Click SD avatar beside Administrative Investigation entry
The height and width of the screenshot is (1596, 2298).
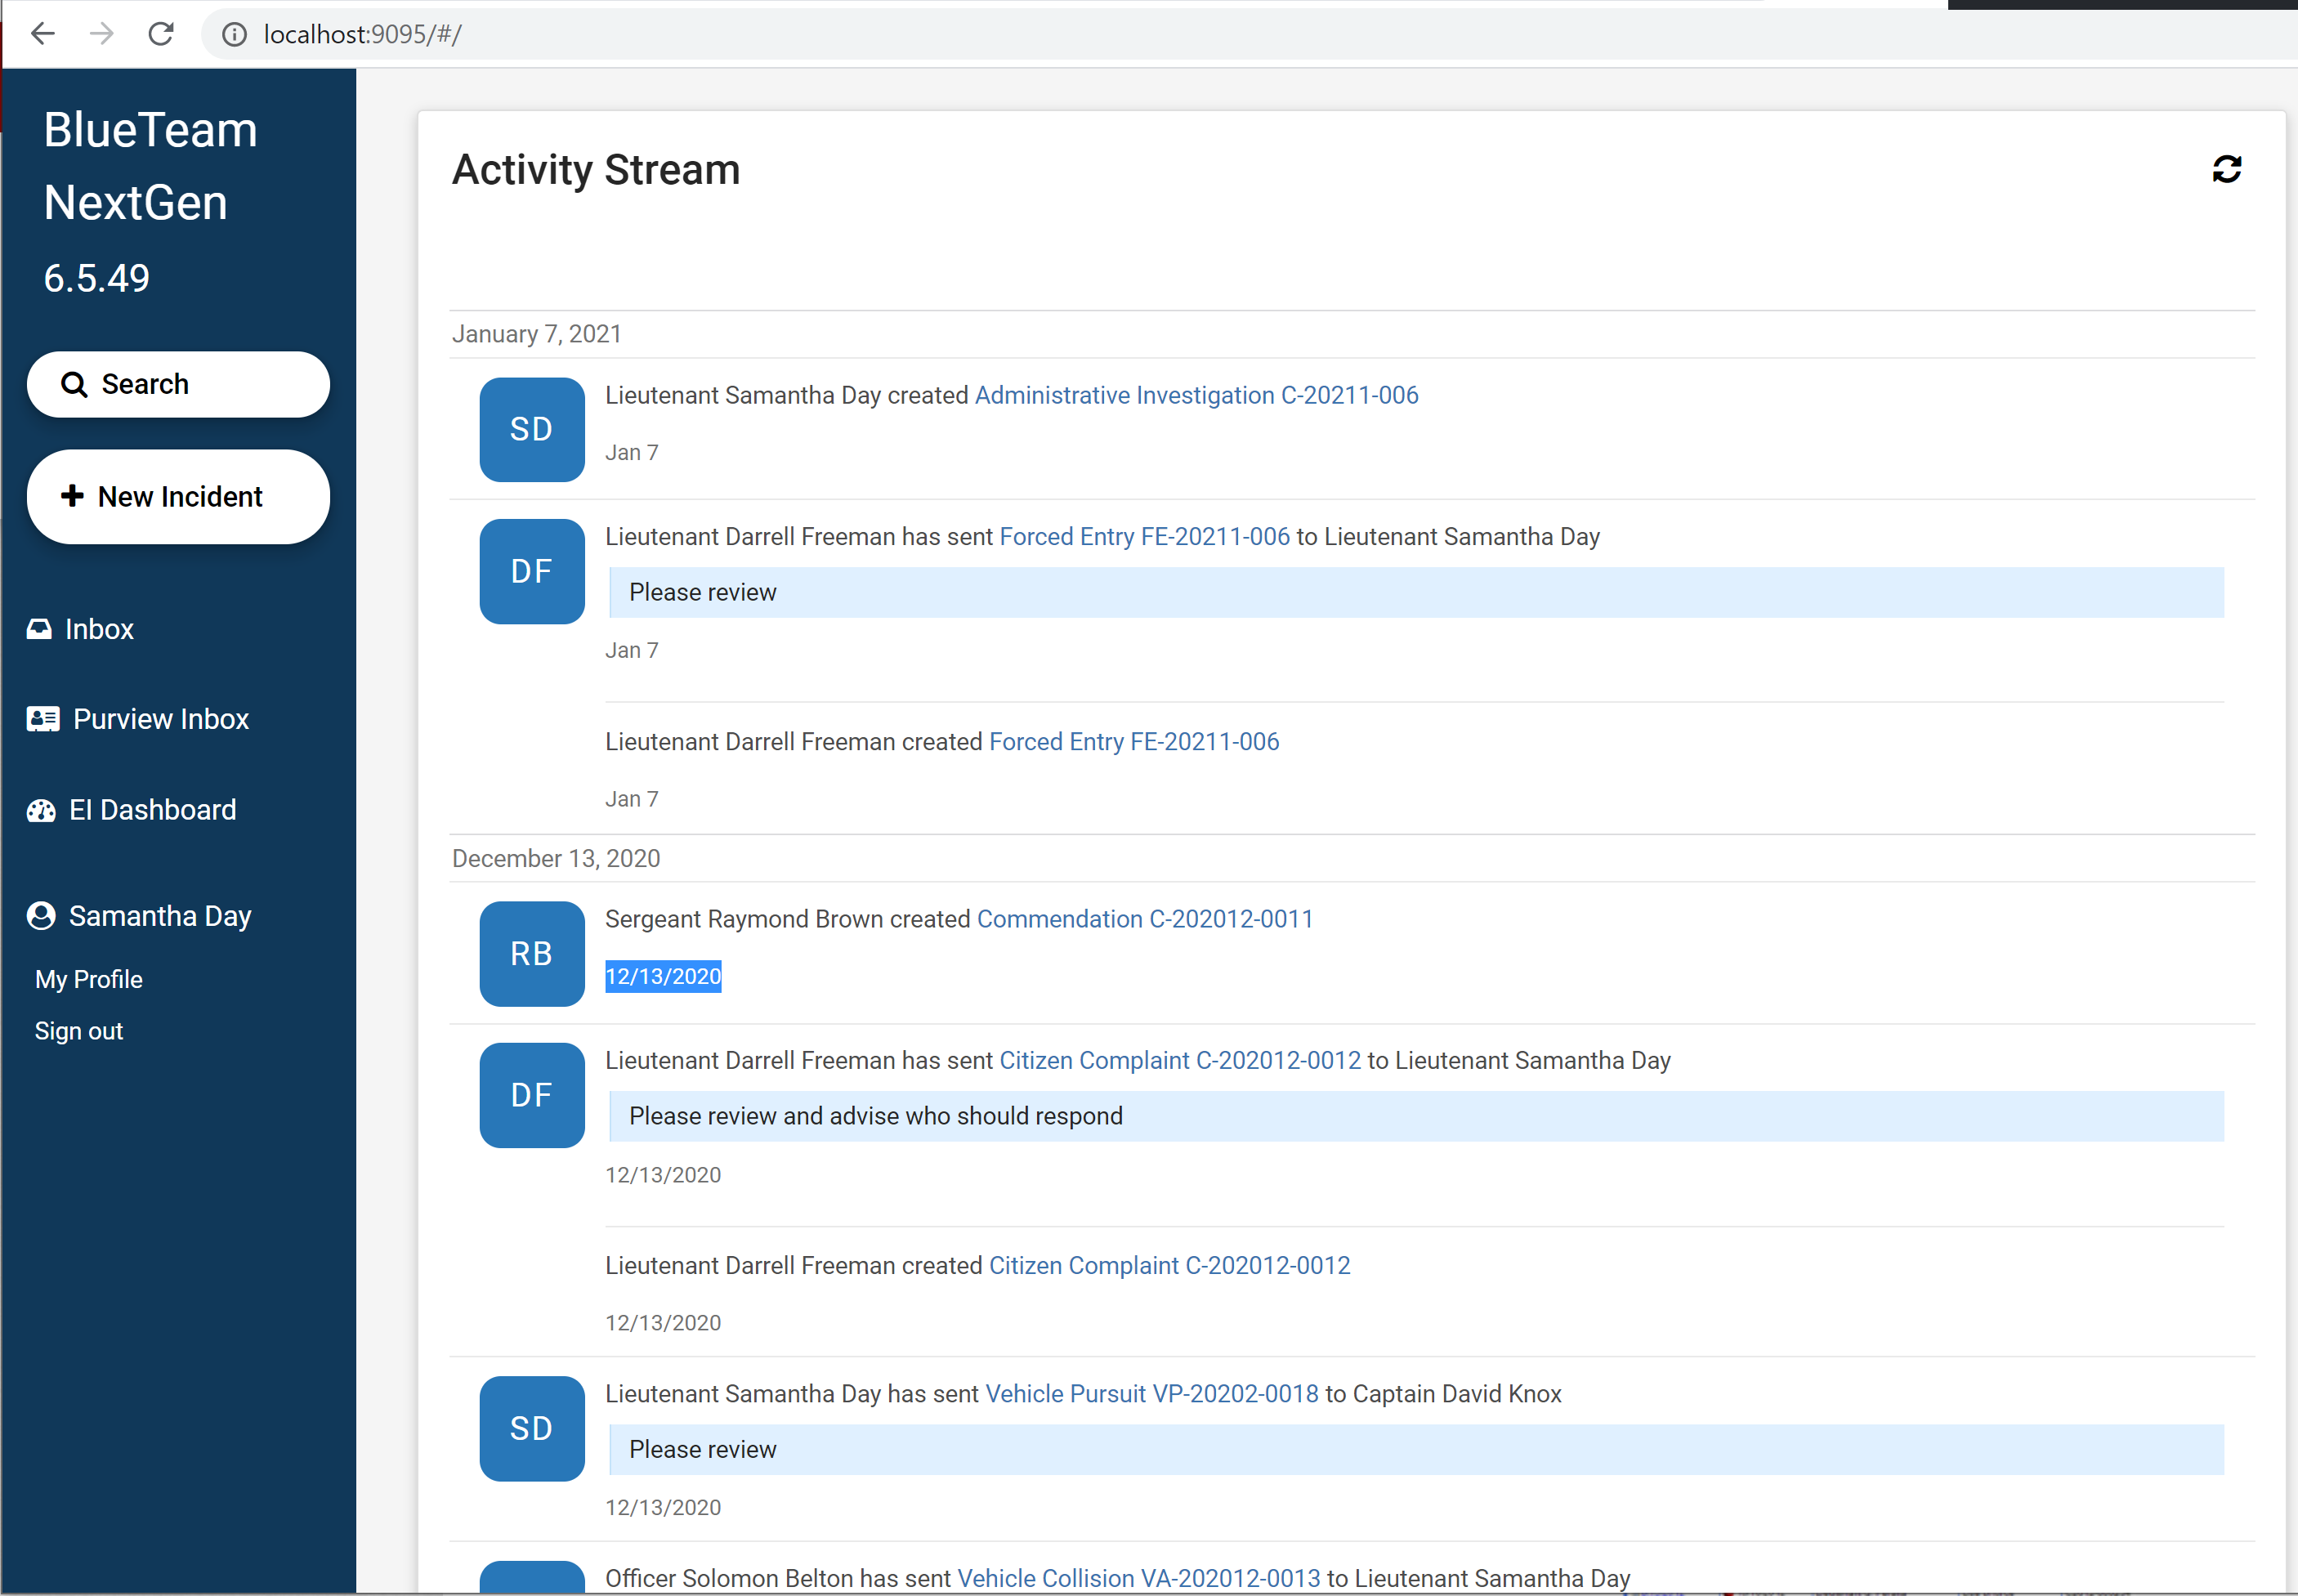click(532, 429)
